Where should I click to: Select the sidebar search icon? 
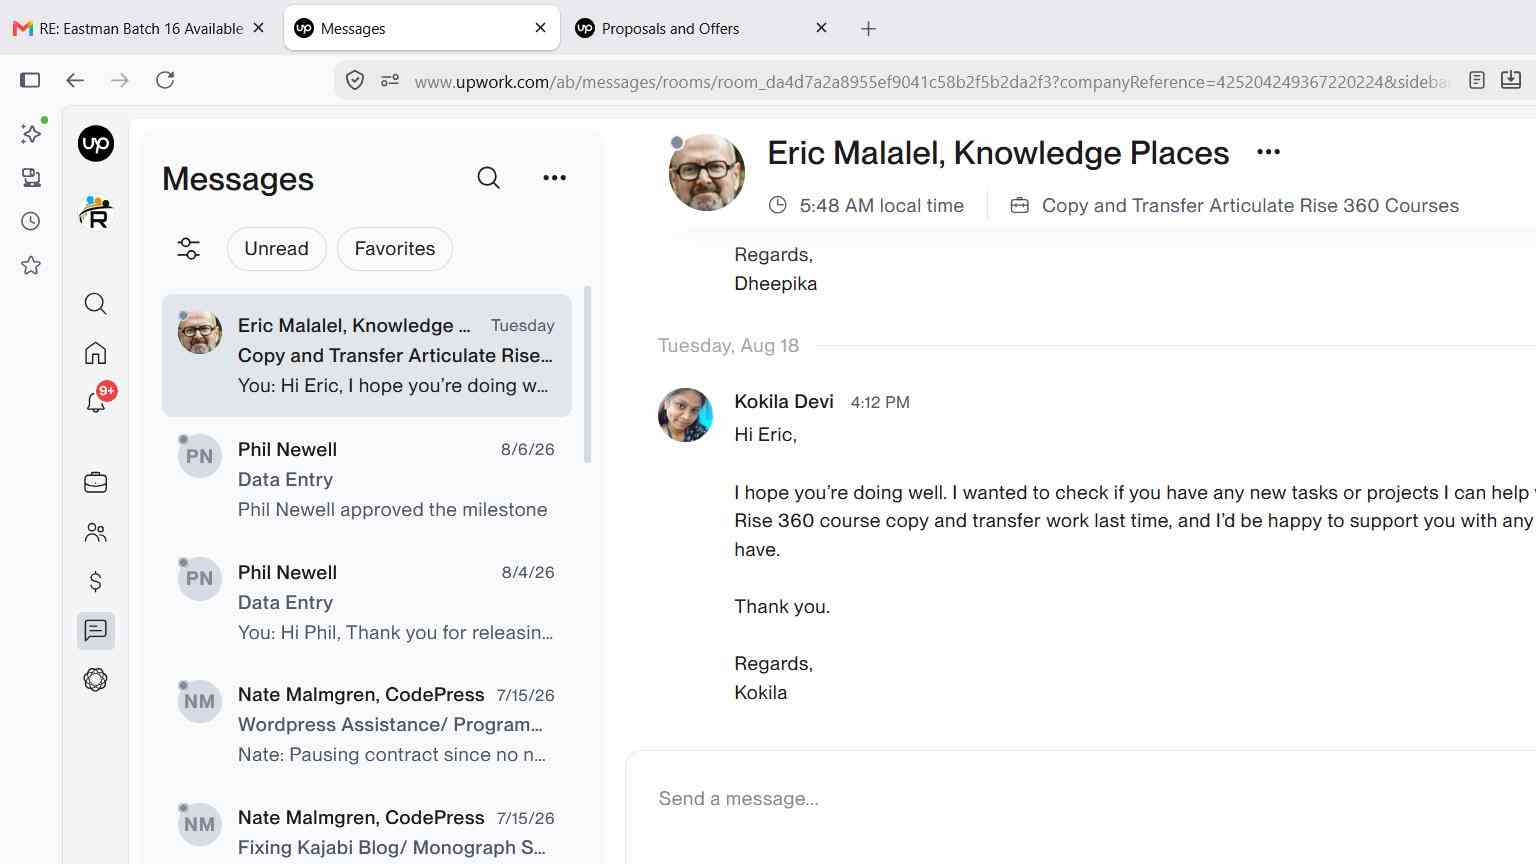[96, 304]
